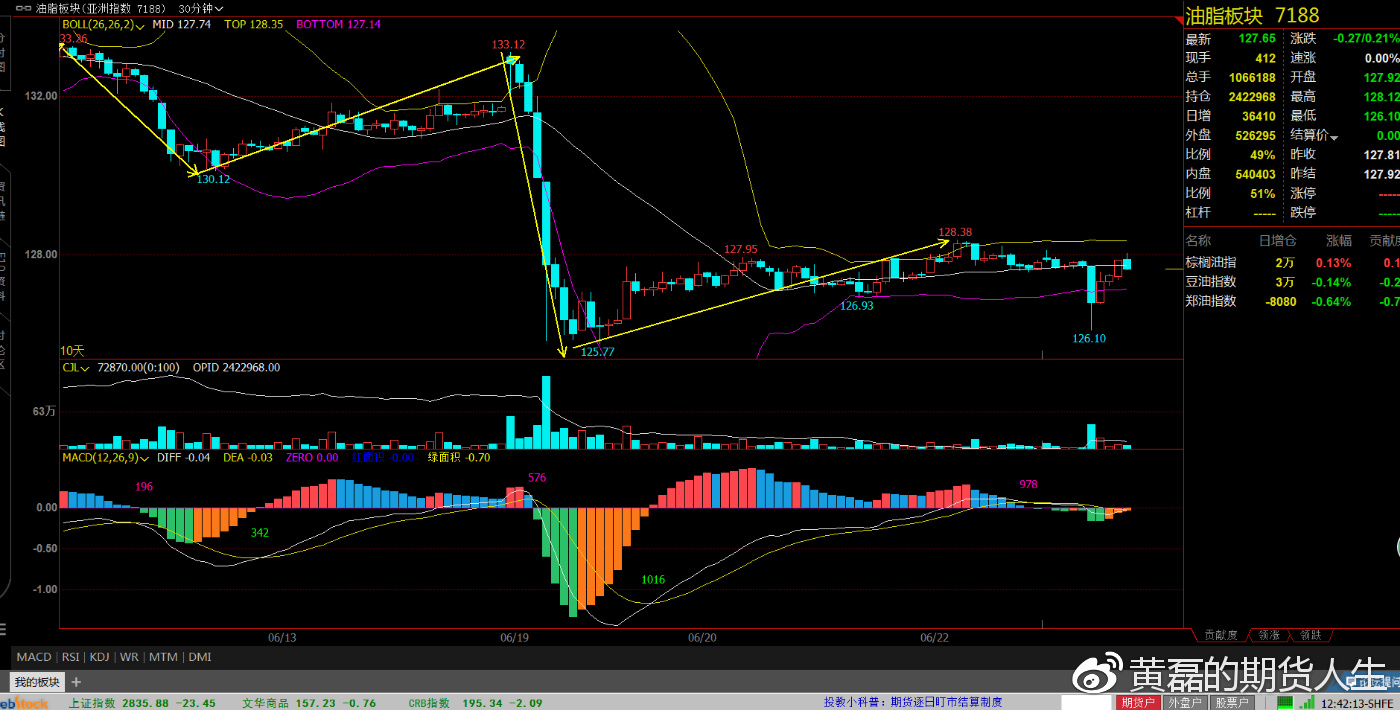Click the DEA -0.03 MACD label
Viewport: 1400px width, 710px height.
click(x=247, y=457)
